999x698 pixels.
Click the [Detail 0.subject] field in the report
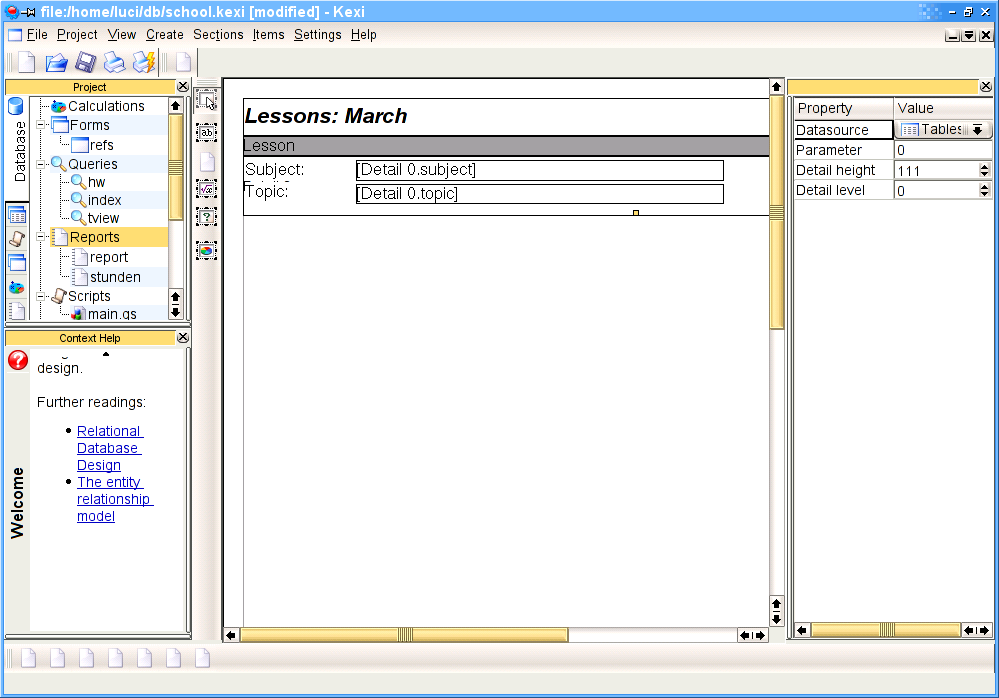pyautogui.click(x=539, y=170)
